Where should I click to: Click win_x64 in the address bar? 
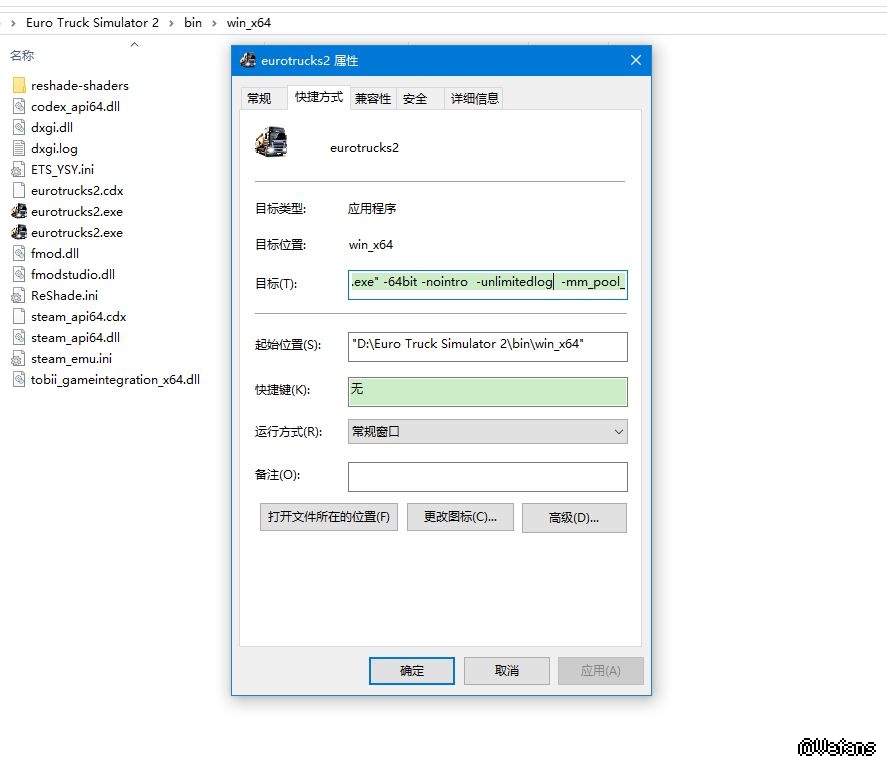click(249, 23)
